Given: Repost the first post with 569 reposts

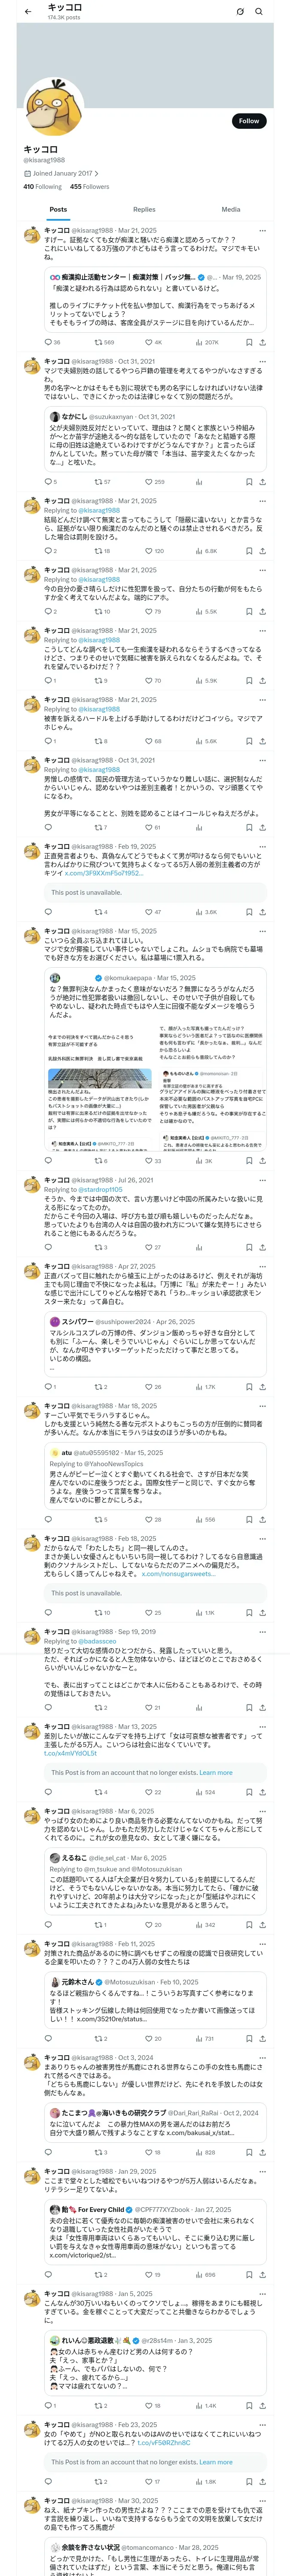Looking at the screenshot, I should (104, 342).
